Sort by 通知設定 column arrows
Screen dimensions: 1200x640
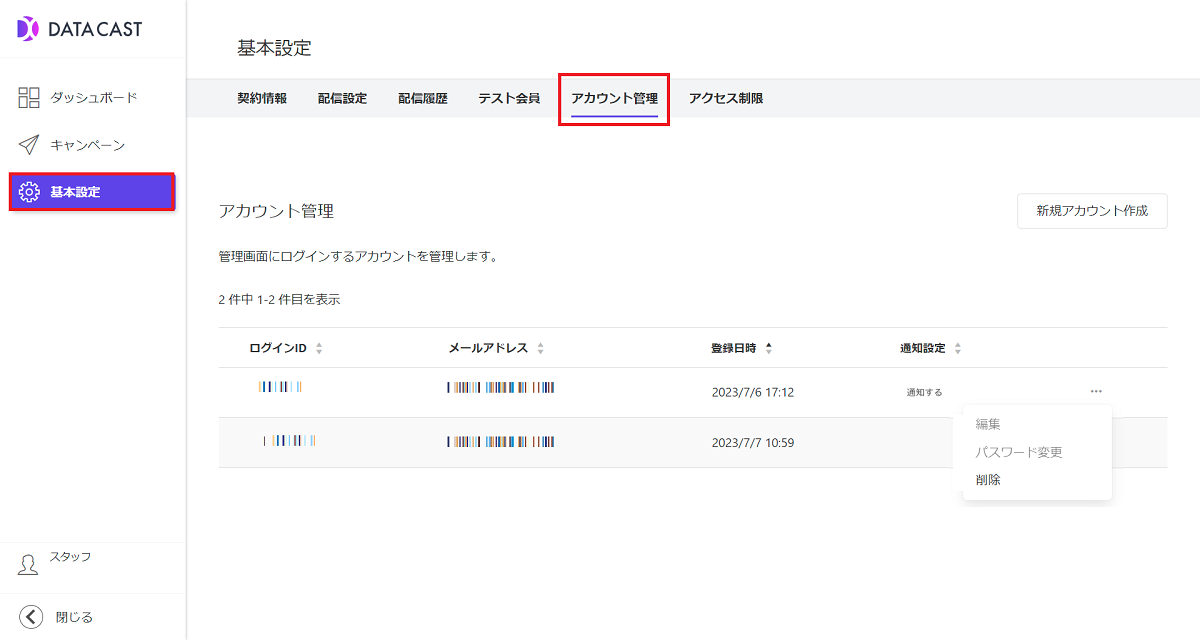[x=957, y=348]
